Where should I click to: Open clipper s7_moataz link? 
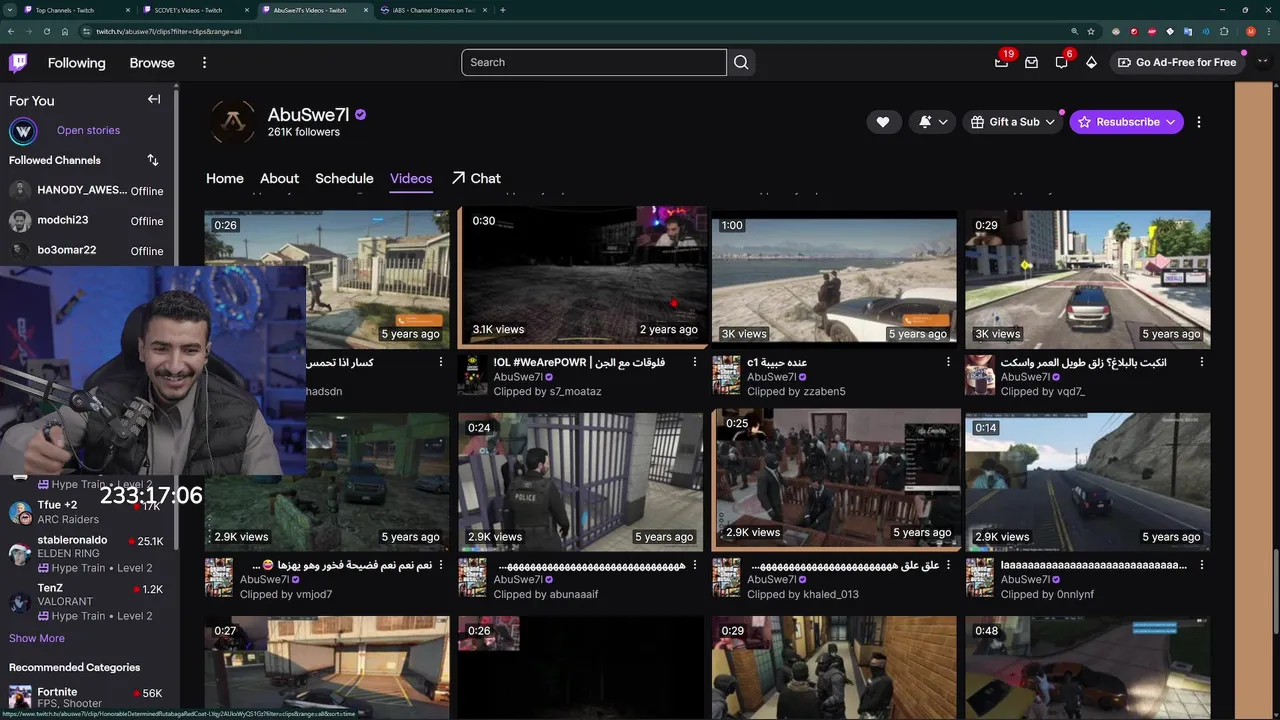click(x=575, y=391)
